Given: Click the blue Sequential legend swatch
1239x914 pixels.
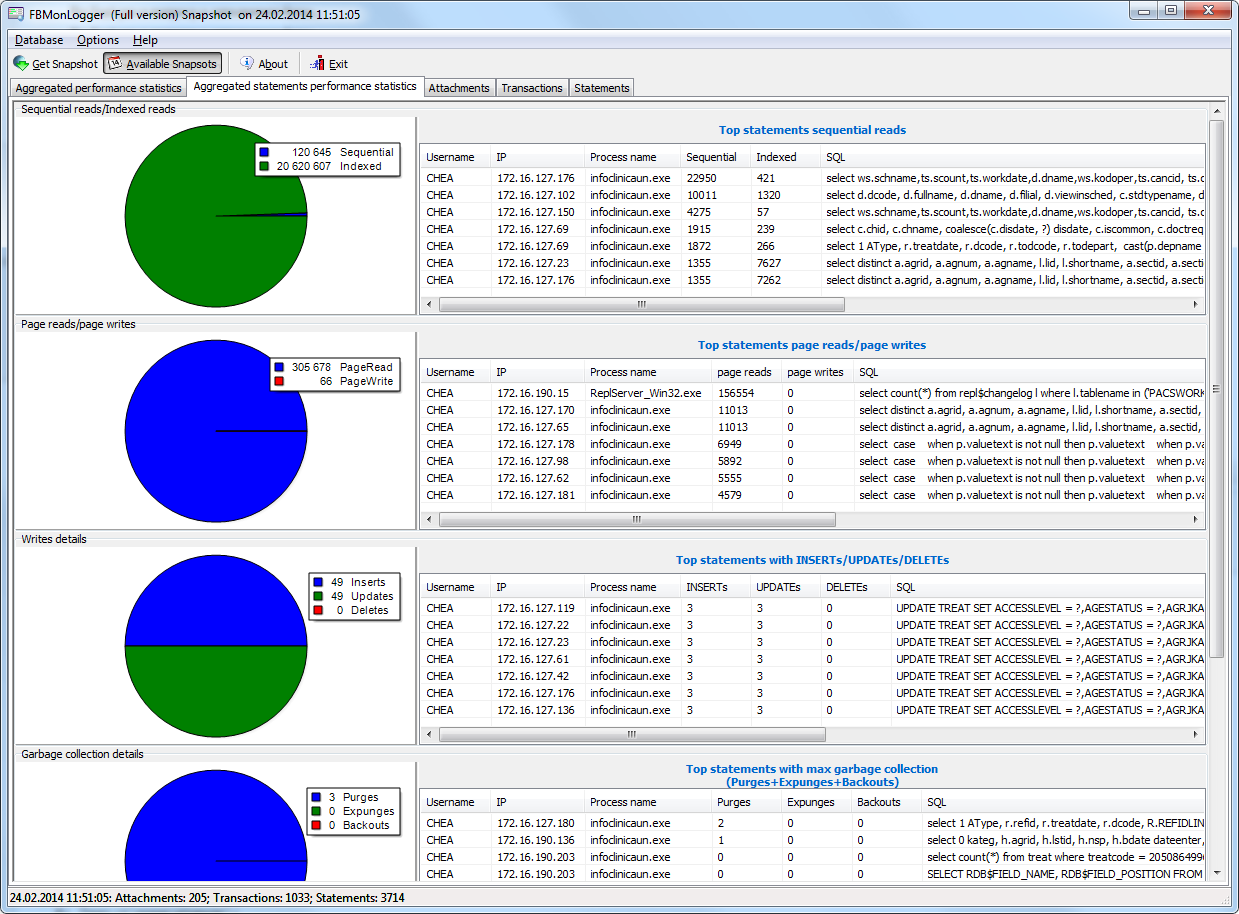Looking at the screenshot, I should tap(264, 152).
